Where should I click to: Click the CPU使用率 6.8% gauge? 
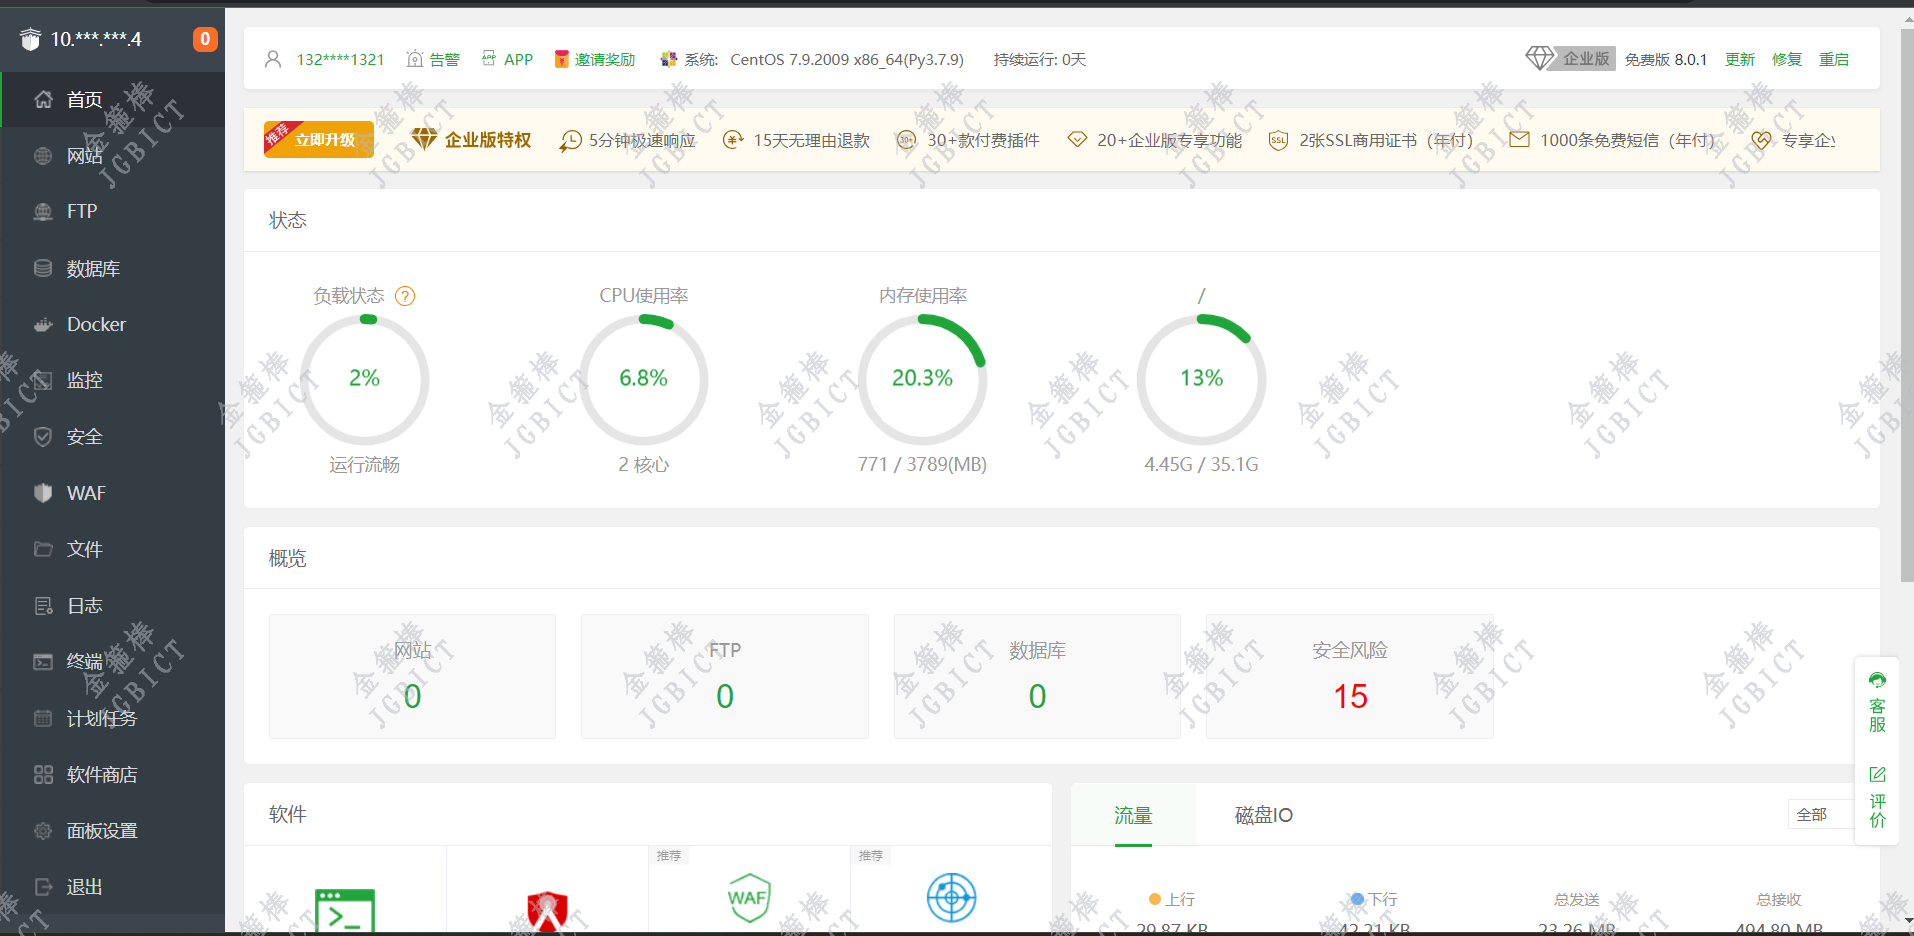pos(644,379)
